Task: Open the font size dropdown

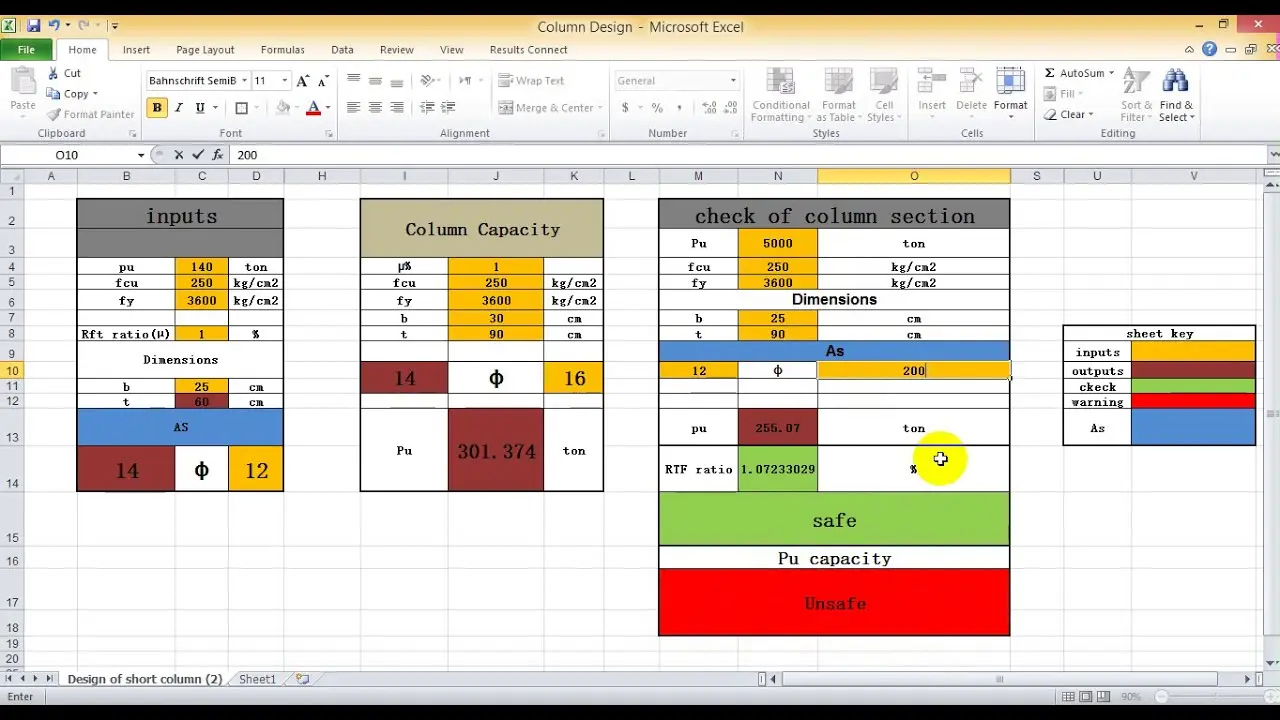Action: pos(284,81)
